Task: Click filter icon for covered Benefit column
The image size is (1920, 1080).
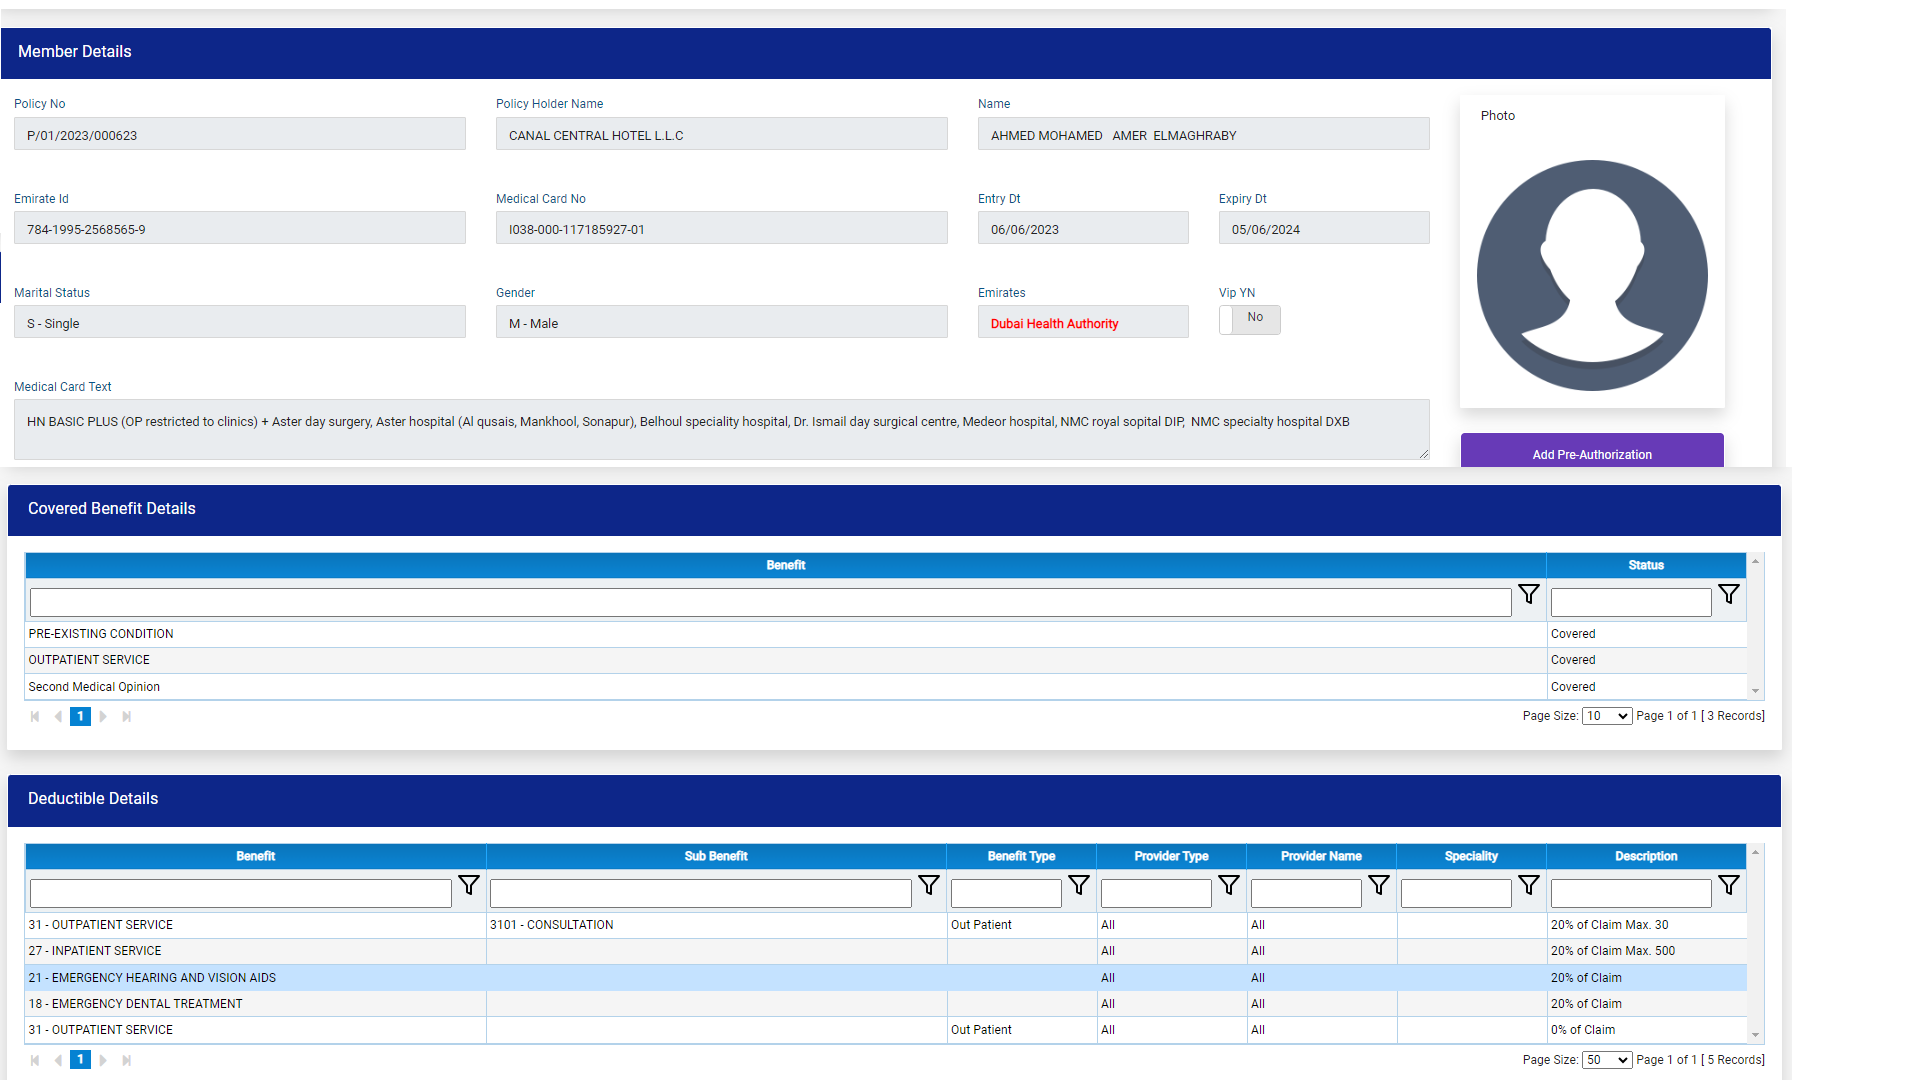Action: coord(1528,594)
